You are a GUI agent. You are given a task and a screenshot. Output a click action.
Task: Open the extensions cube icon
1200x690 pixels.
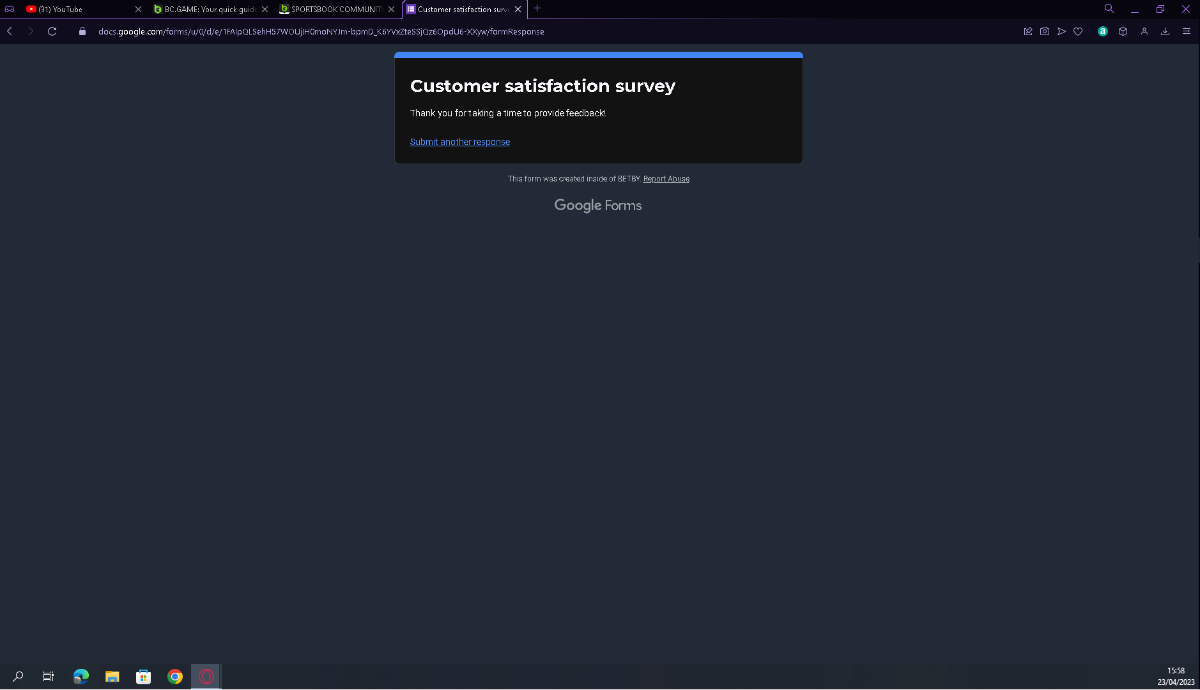pos(1123,31)
